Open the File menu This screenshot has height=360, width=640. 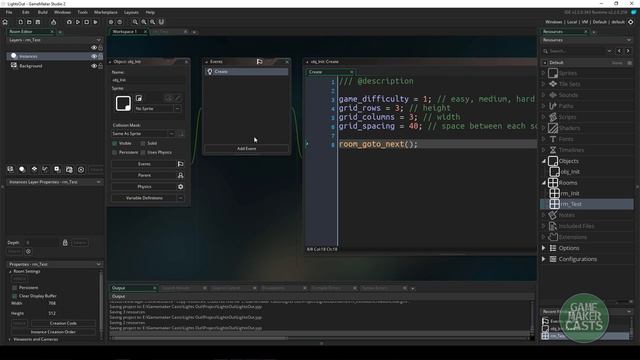point(9,12)
